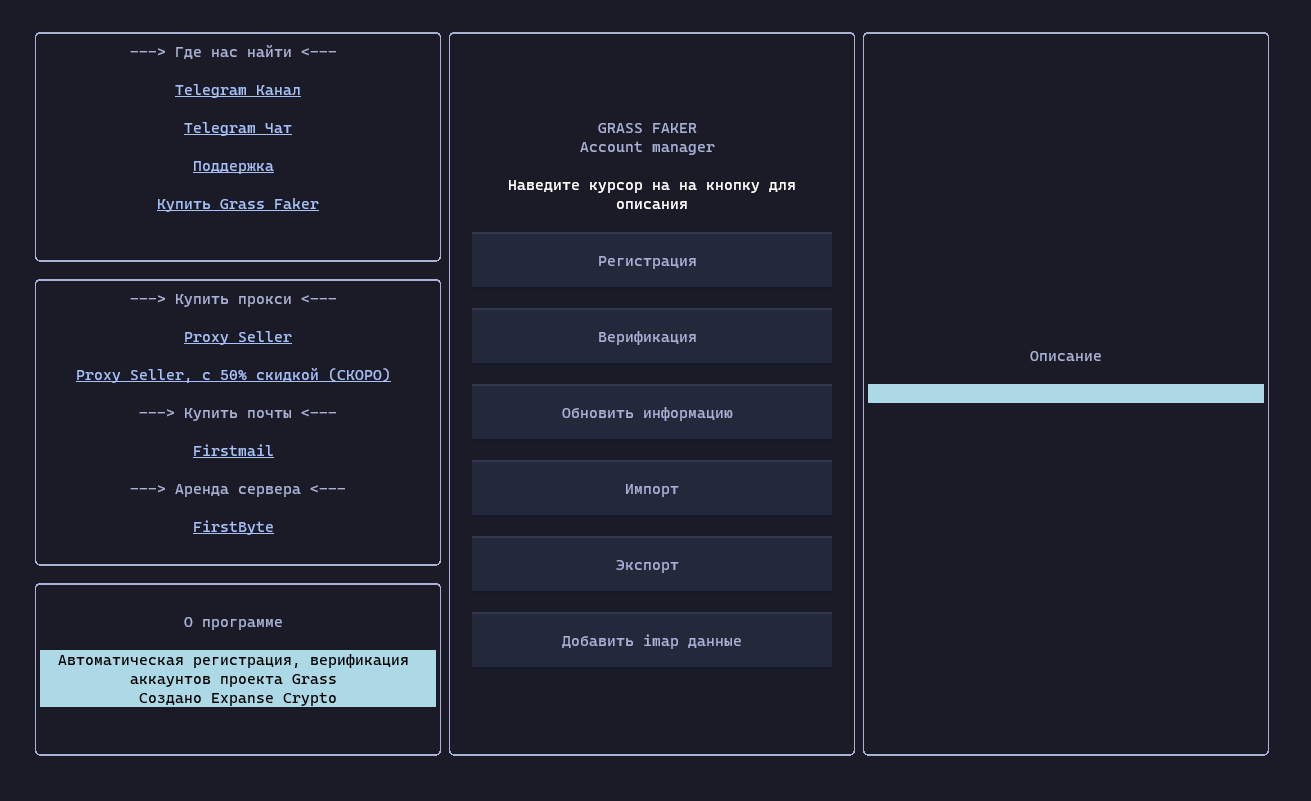This screenshot has width=1311, height=801.
Task: Click the empty light-blue description field
Action: 1065,394
